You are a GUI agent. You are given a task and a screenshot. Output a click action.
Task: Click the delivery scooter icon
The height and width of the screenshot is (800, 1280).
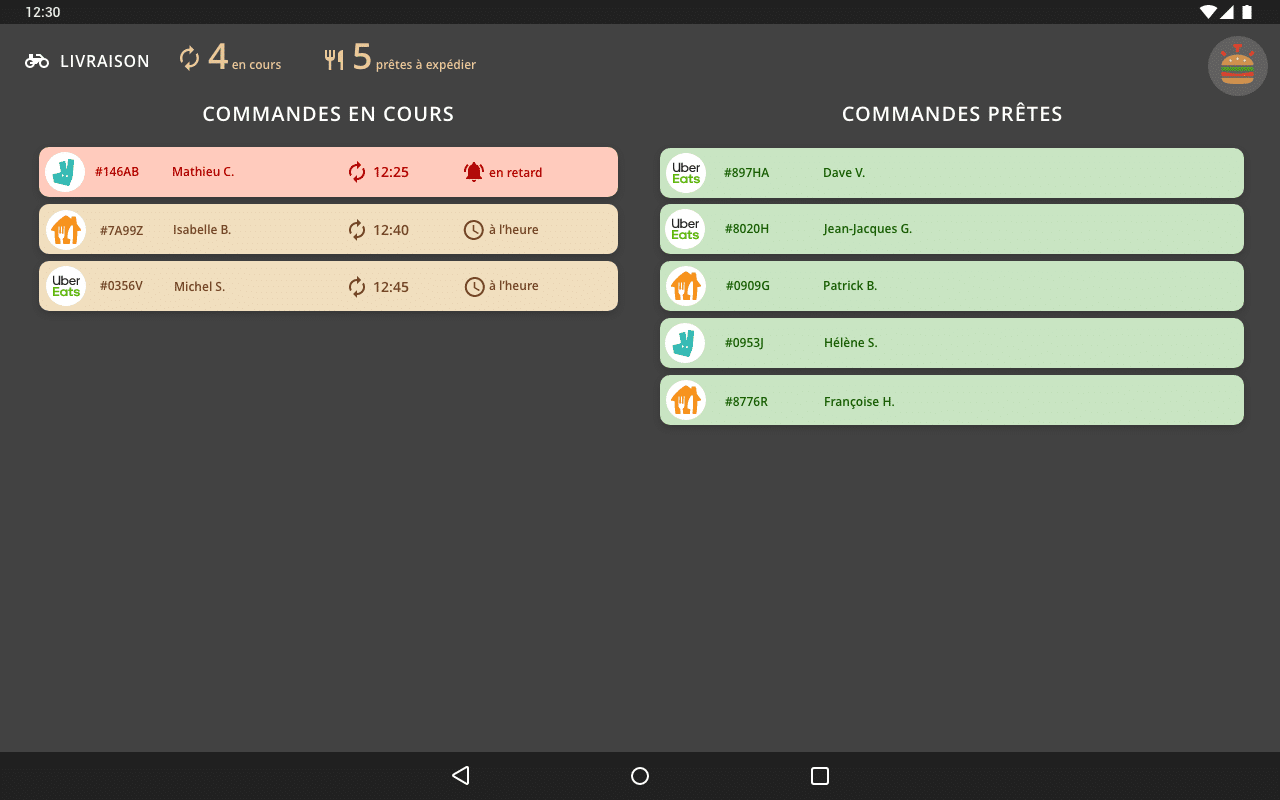click(37, 61)
